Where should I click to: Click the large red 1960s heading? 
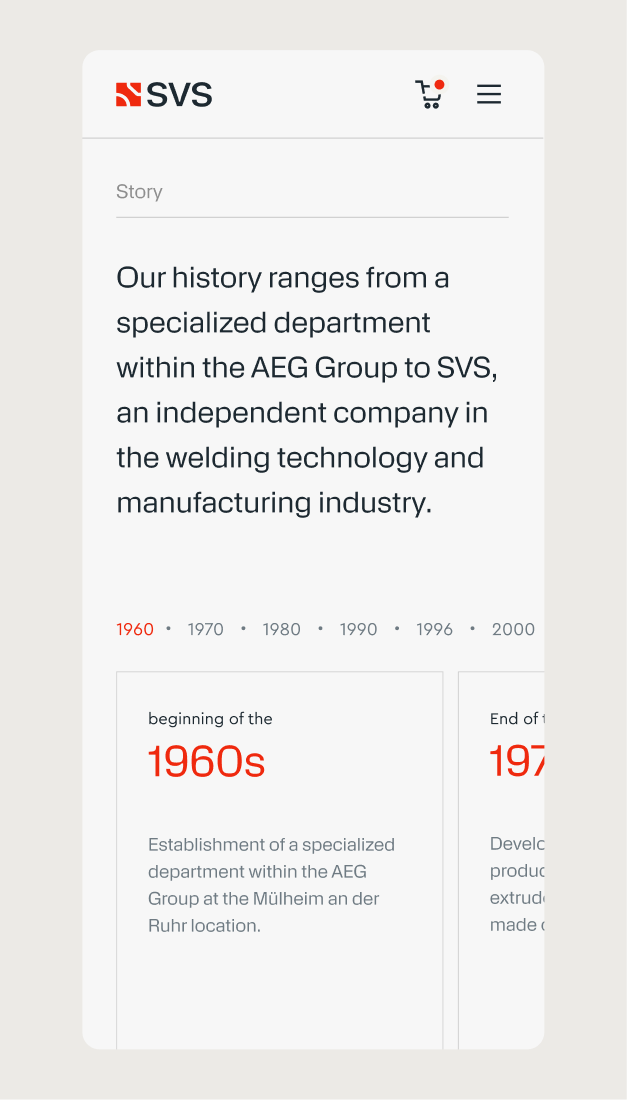[x=207, y=762]
